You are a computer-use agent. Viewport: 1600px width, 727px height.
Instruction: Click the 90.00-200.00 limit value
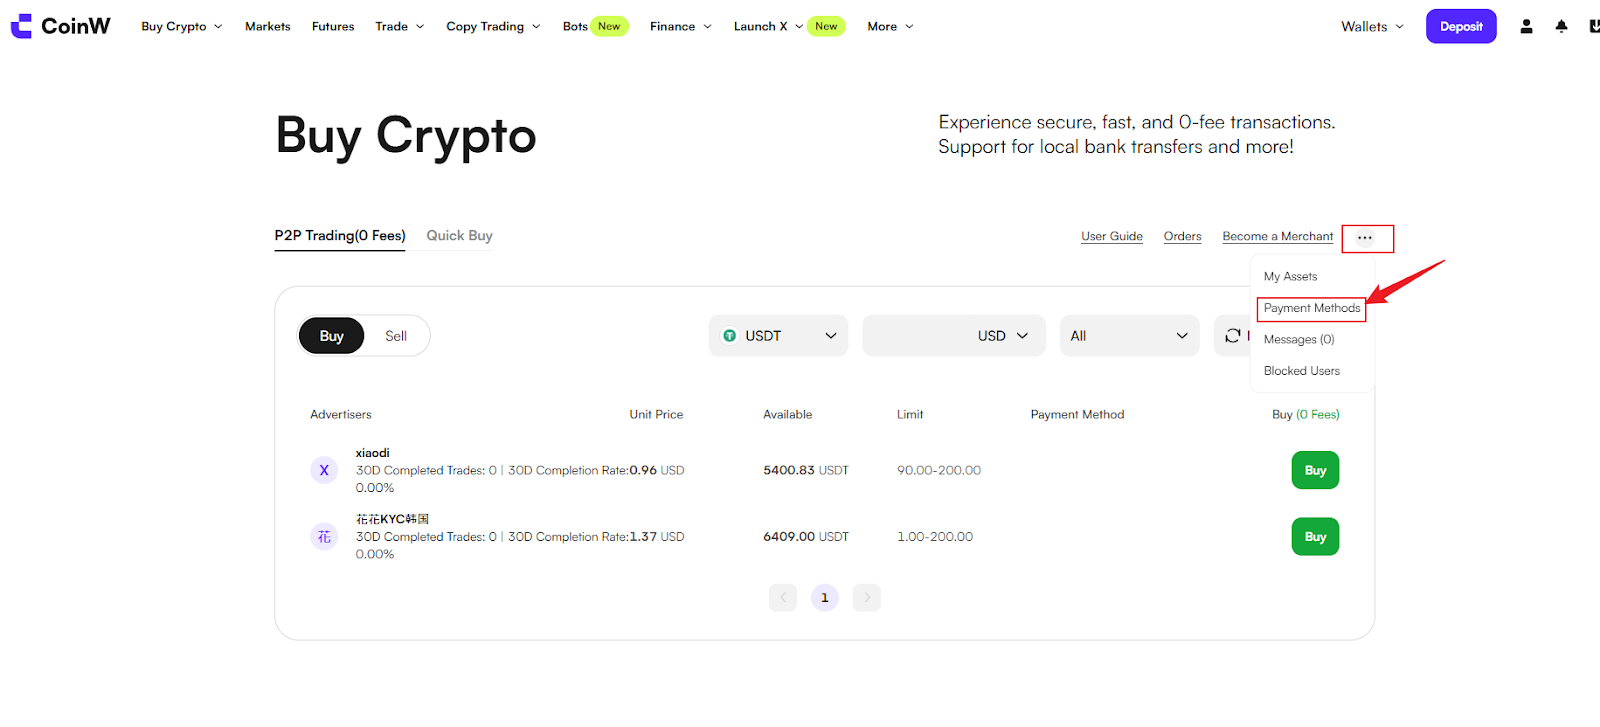(x=939, y=470)
